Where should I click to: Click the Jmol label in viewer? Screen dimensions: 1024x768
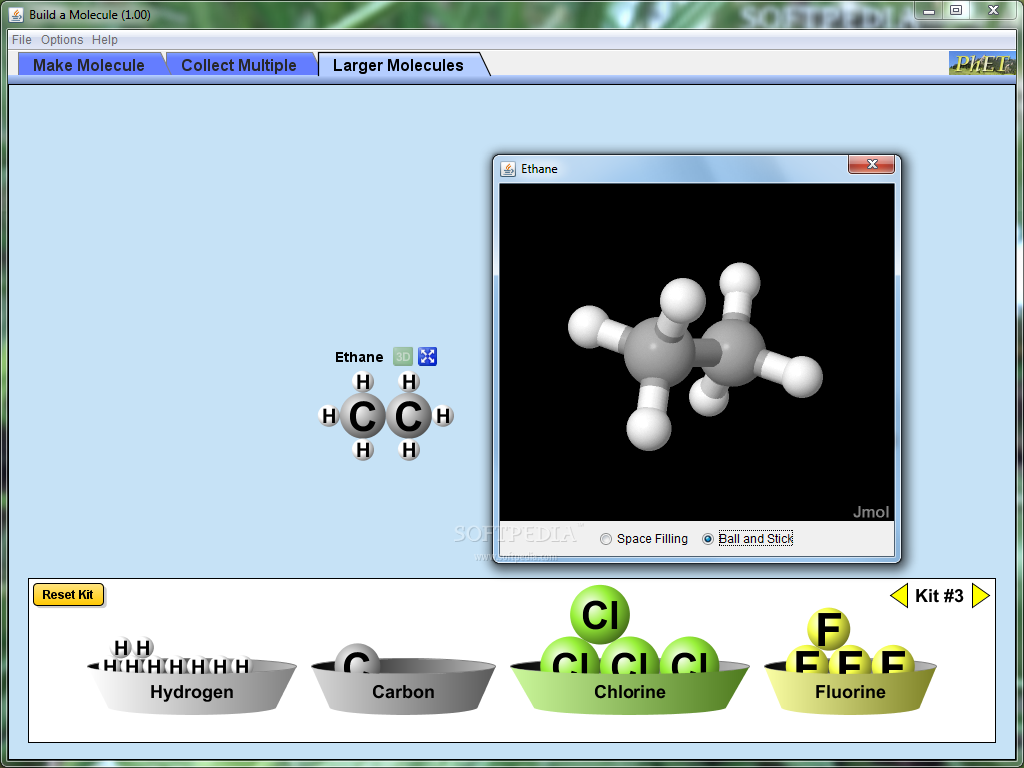pos(871,512)
